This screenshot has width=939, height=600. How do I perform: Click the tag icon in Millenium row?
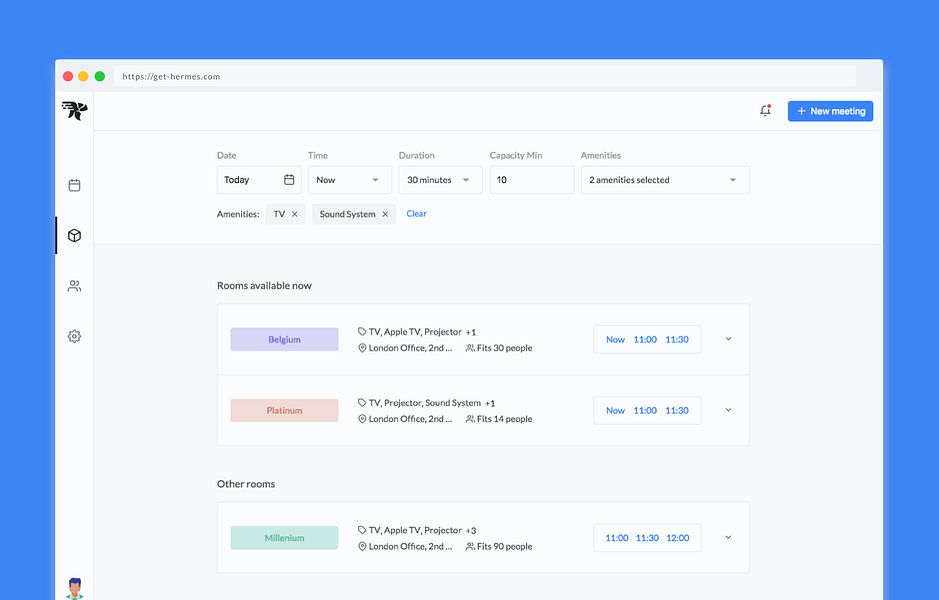pyautogui.click(x=362, y=530)
